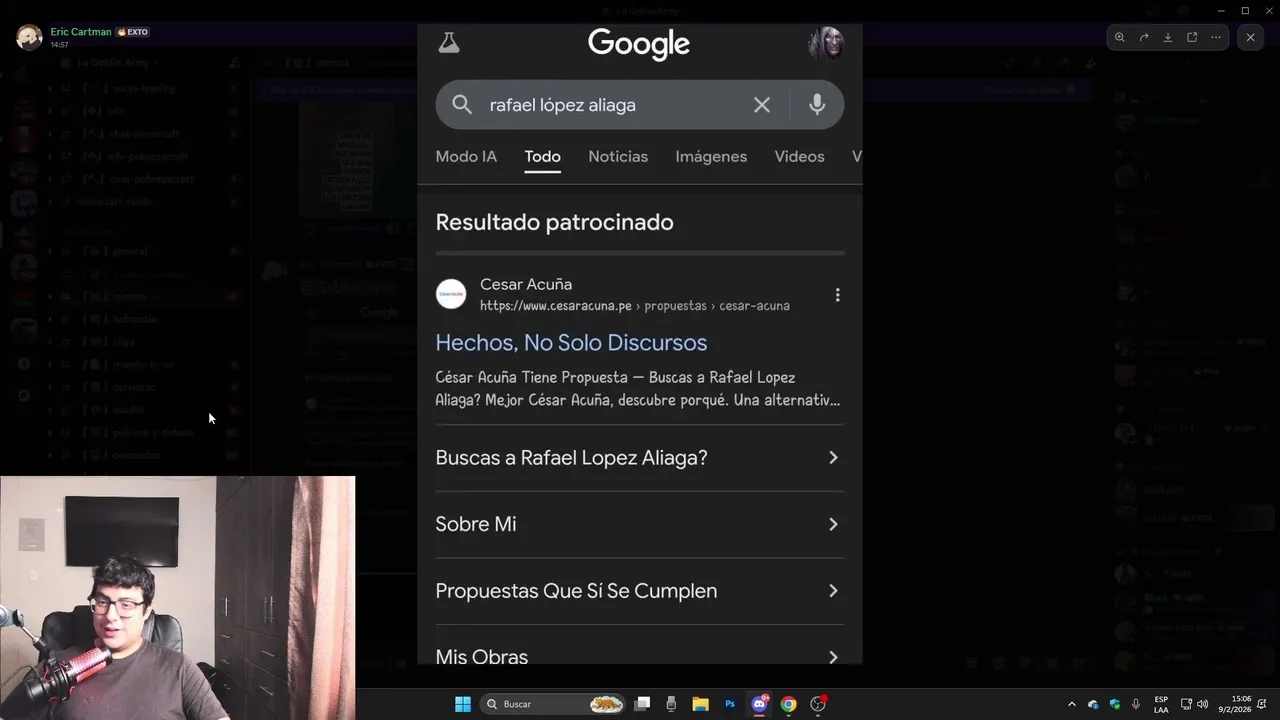Click the microphone icon in the system tray
This screenshot has height=720, width=1280.
tap(1136, 704)
